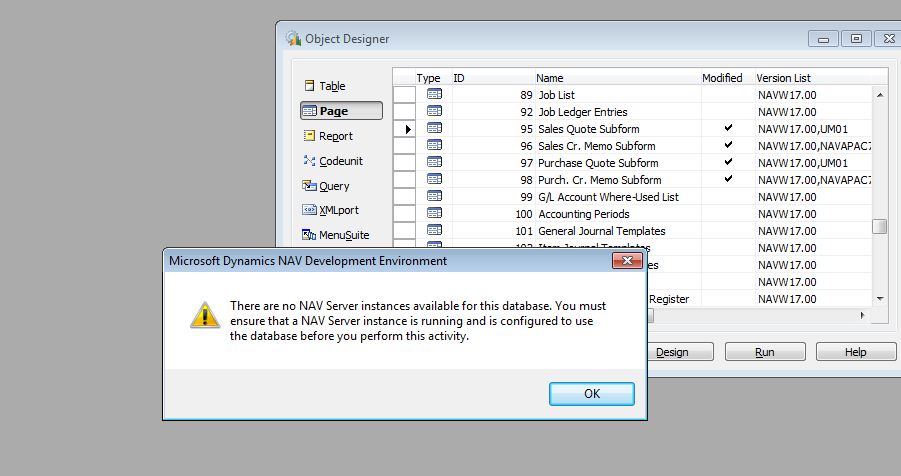Click version NAVW17.00,UM01 of Purchase Quote Subform

pos(813,163)
